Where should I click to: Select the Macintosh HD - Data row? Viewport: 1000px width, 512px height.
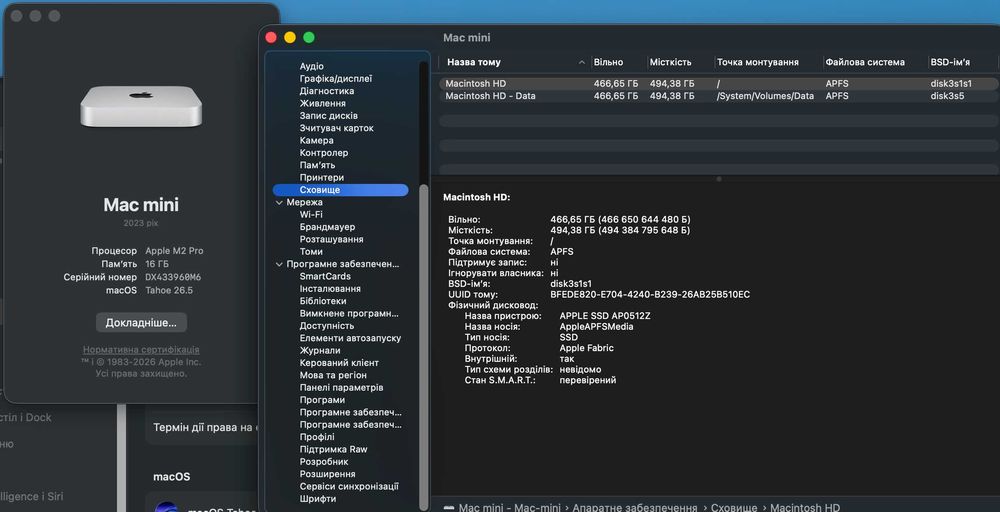pyautogui.click(x=718, y=96)
